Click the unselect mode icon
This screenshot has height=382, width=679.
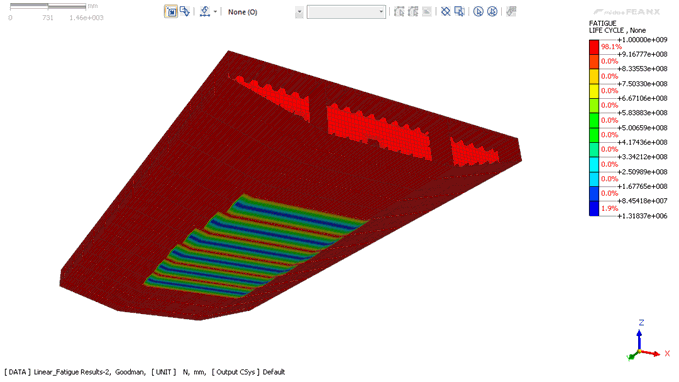(185, 11)
